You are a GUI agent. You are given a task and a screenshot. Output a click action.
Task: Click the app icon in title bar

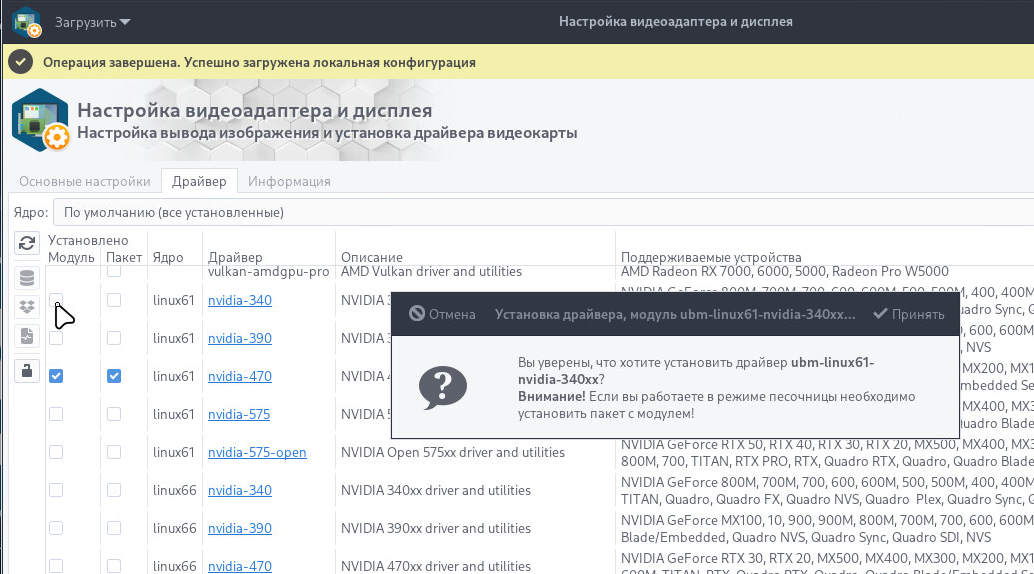coord(27,21)
